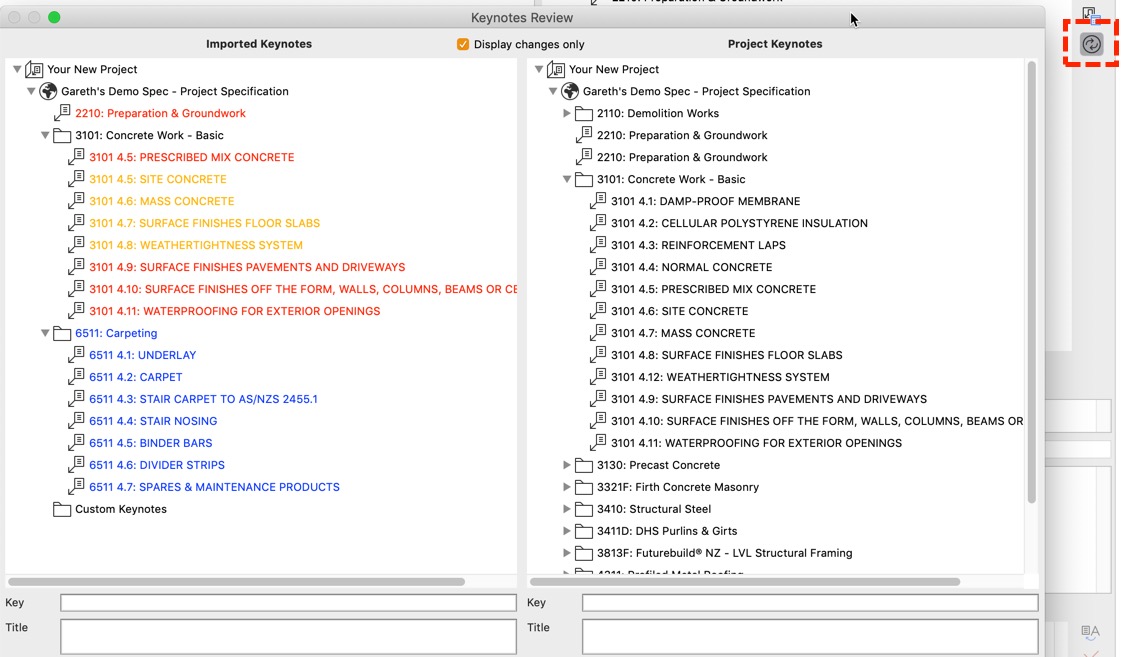Click the Key input field under Imported Keynotes
This screenshot has height=657, width=1142.
coord(288,603)
